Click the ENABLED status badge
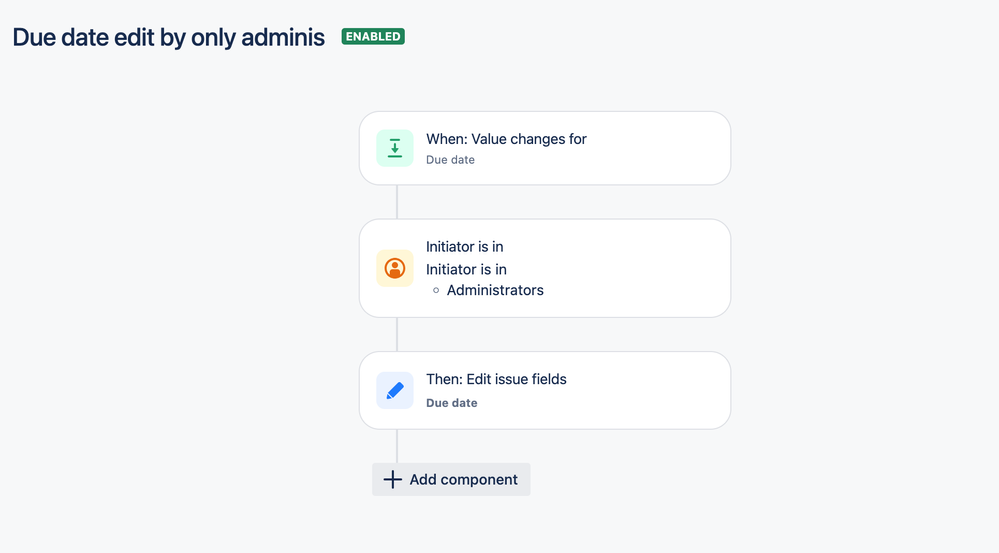Screen dimensions: 999x553 (x=373, y=36)
